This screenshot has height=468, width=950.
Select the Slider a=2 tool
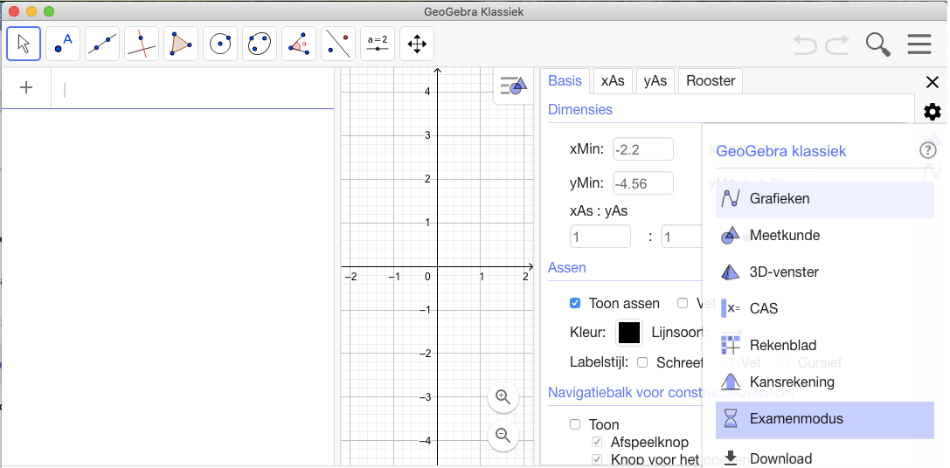click(x=378, y=44)
